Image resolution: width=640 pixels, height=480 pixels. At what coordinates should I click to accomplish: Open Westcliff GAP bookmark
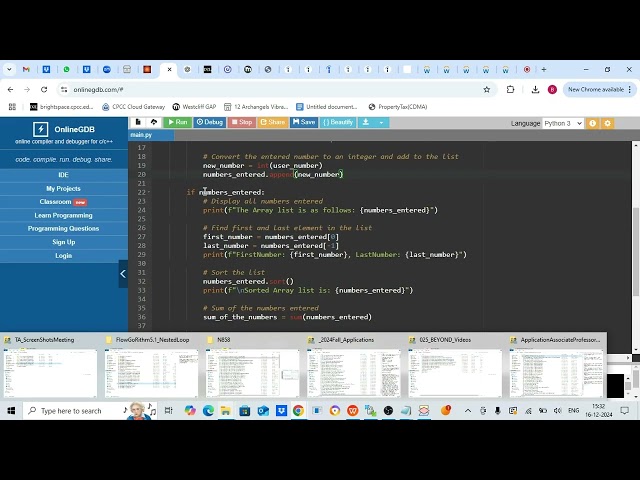(x=194, y=107)
